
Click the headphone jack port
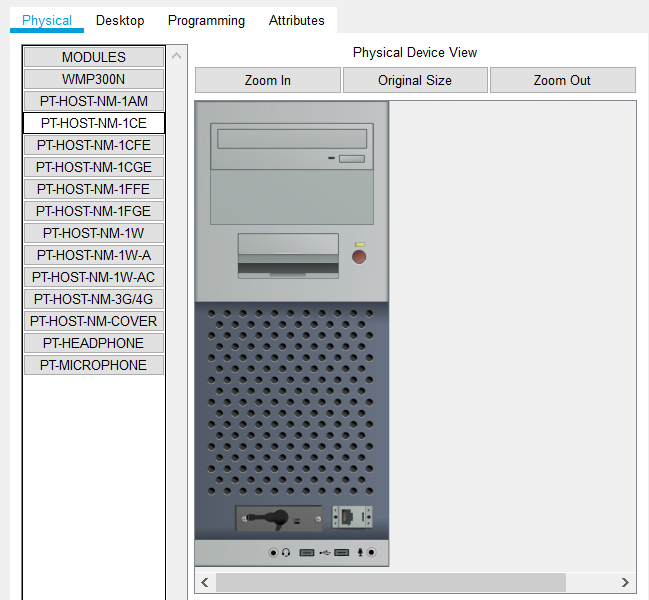coord(273,552)
